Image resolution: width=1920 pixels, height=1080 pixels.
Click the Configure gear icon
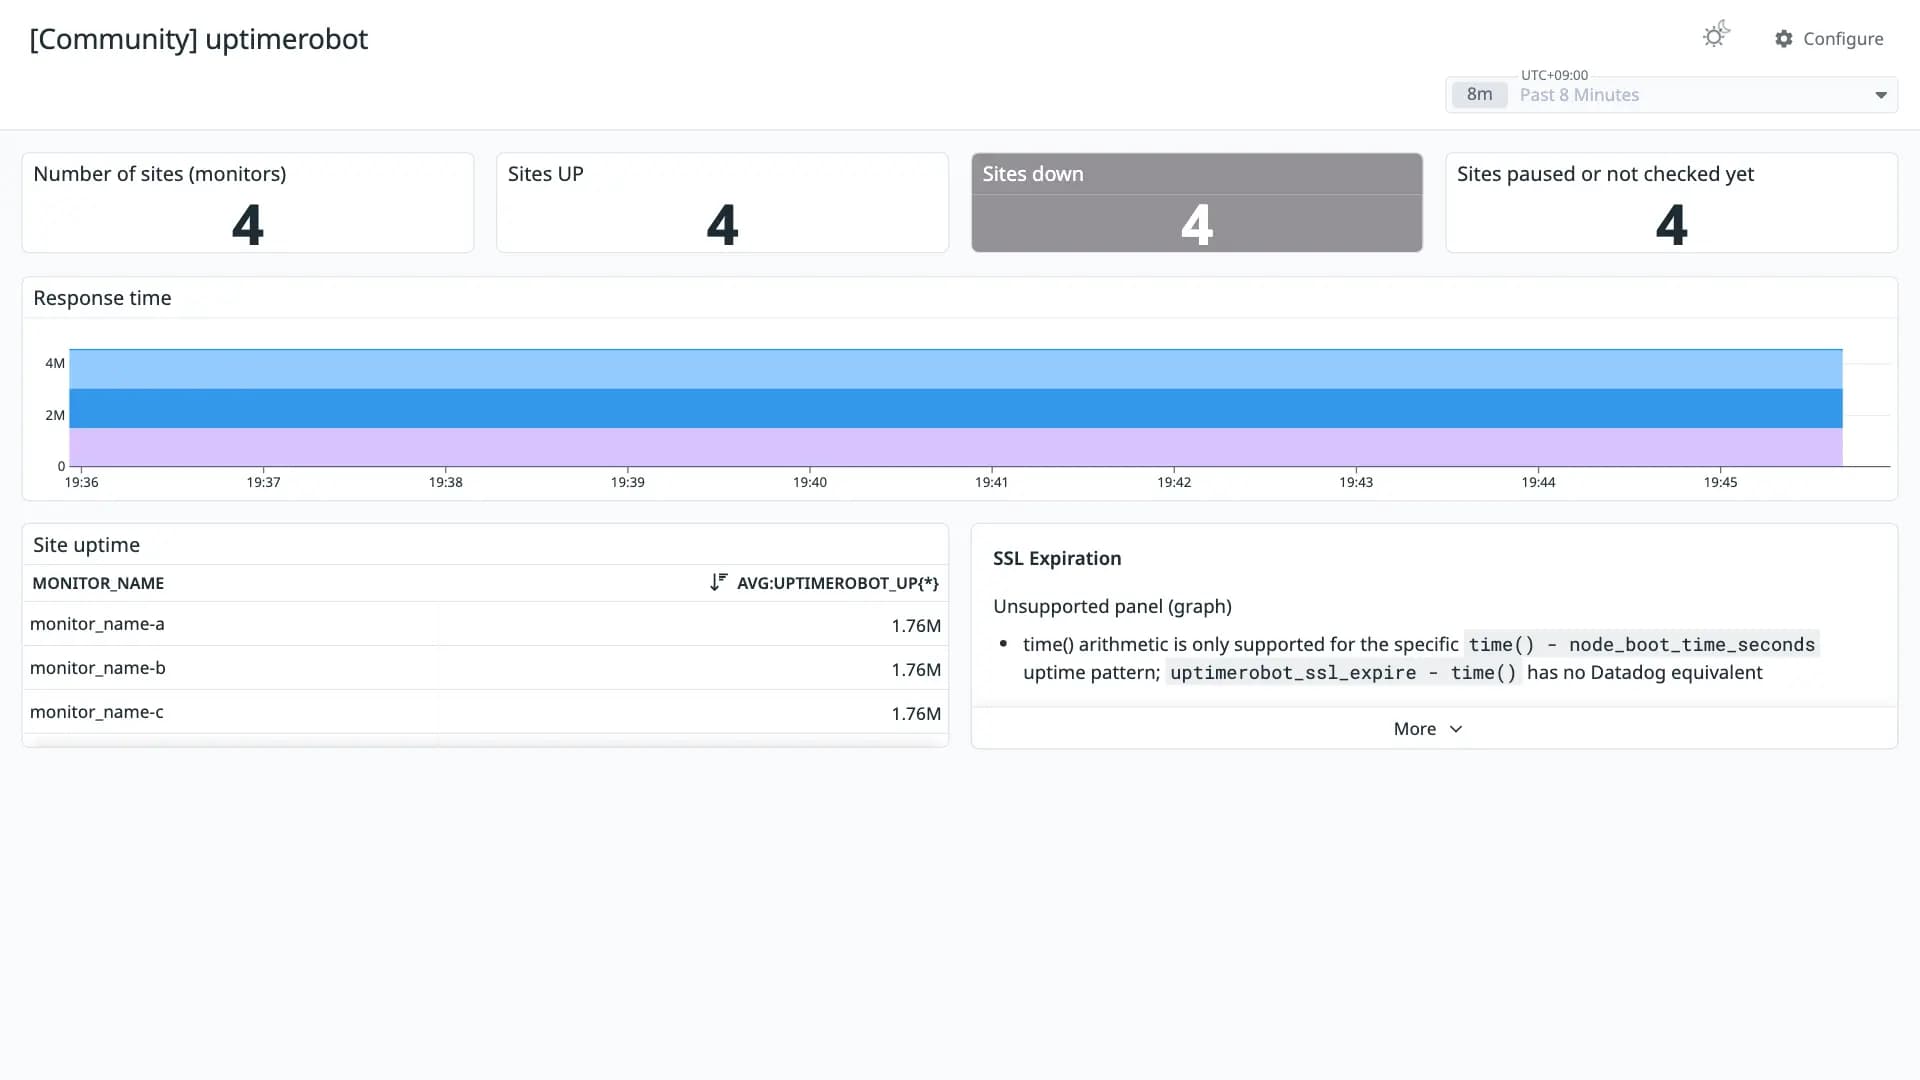coord(1784,39)
